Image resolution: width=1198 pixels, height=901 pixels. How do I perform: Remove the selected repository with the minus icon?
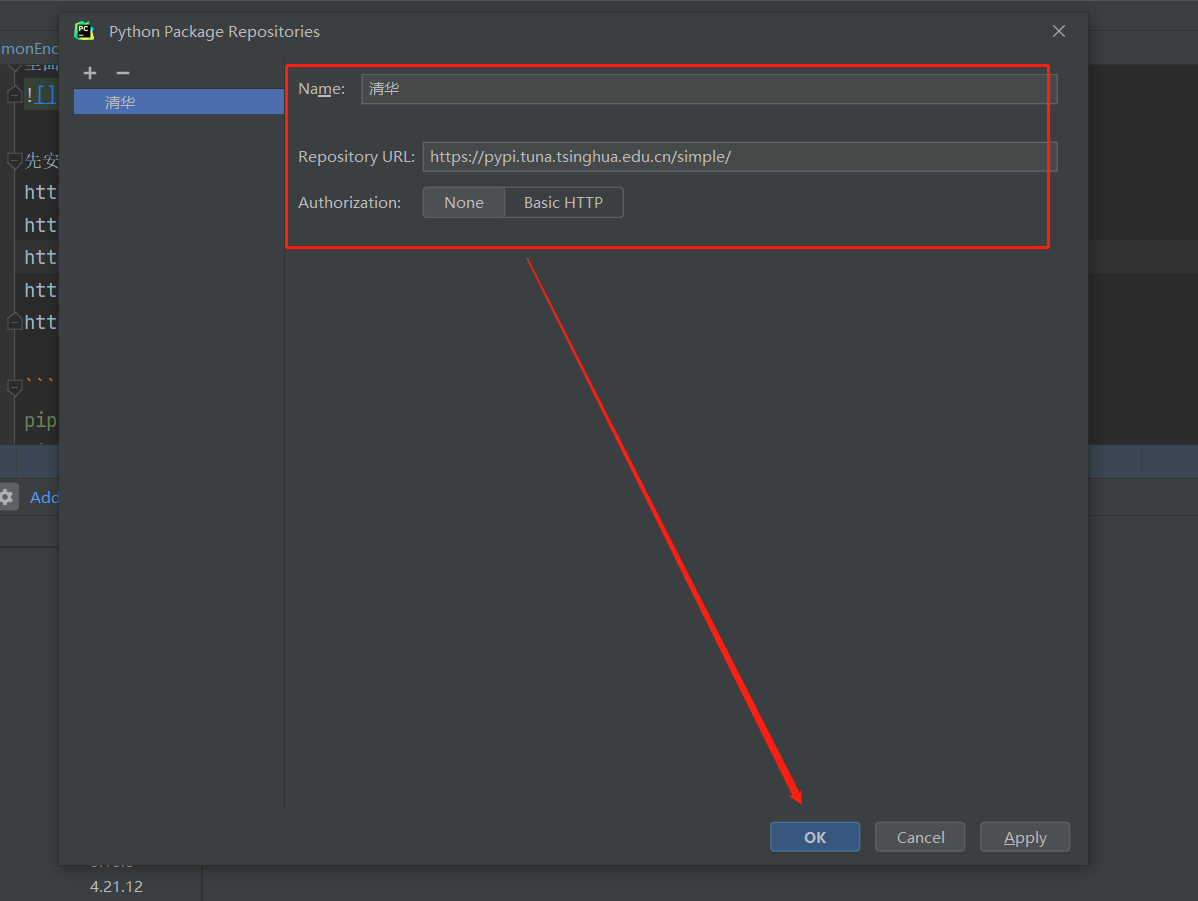pos(123,73)
